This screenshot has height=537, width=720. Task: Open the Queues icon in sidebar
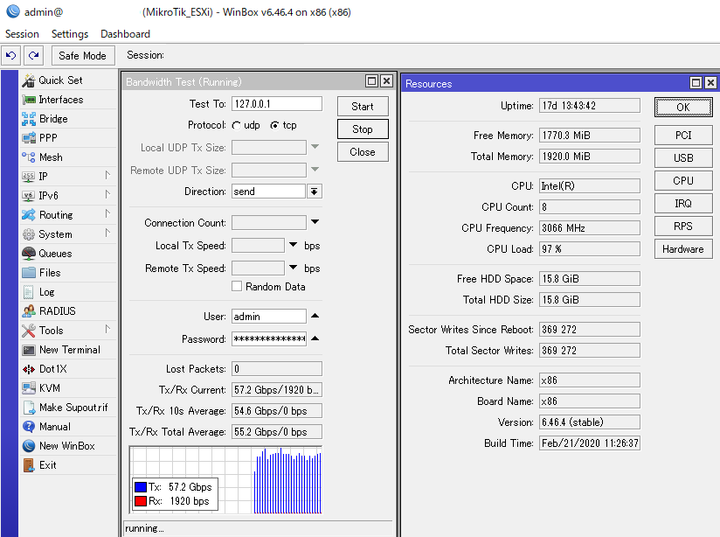tap(28, 253)
